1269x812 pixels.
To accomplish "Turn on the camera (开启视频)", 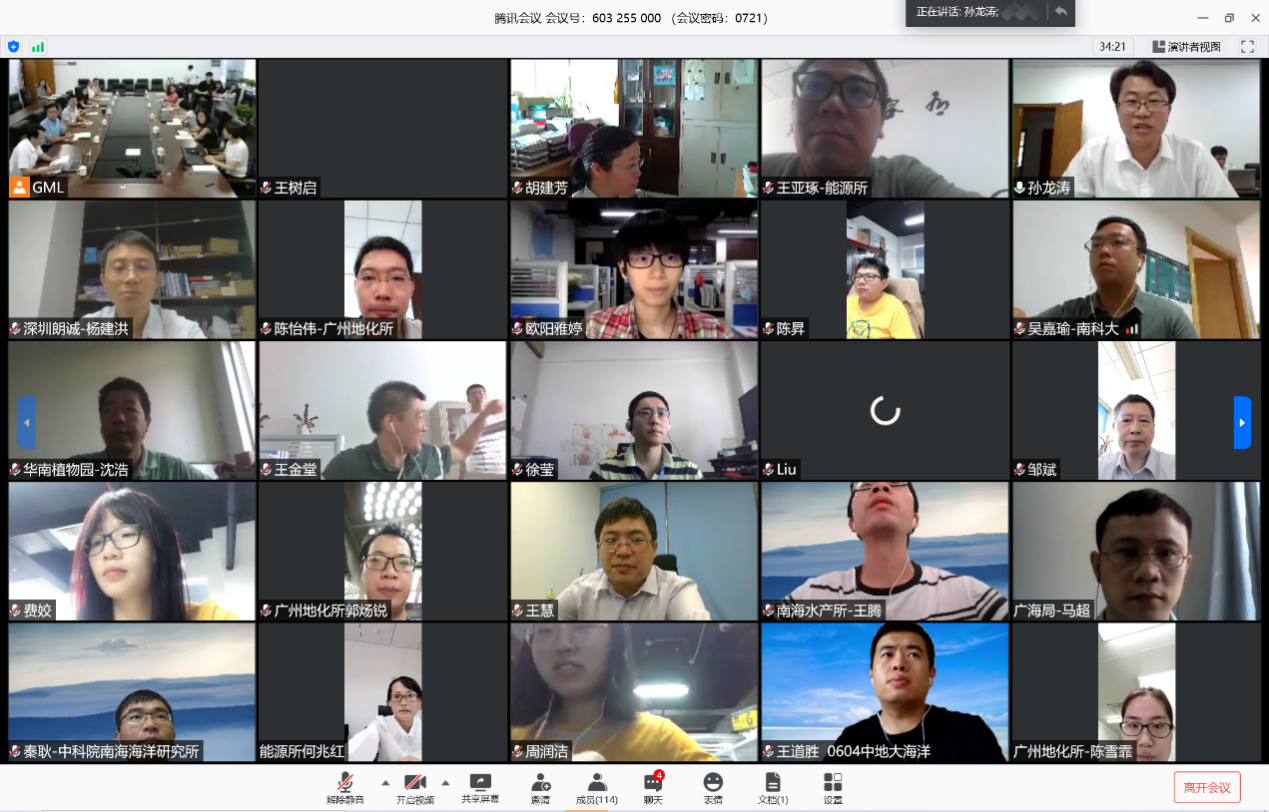I will click(x=414, y=787).
